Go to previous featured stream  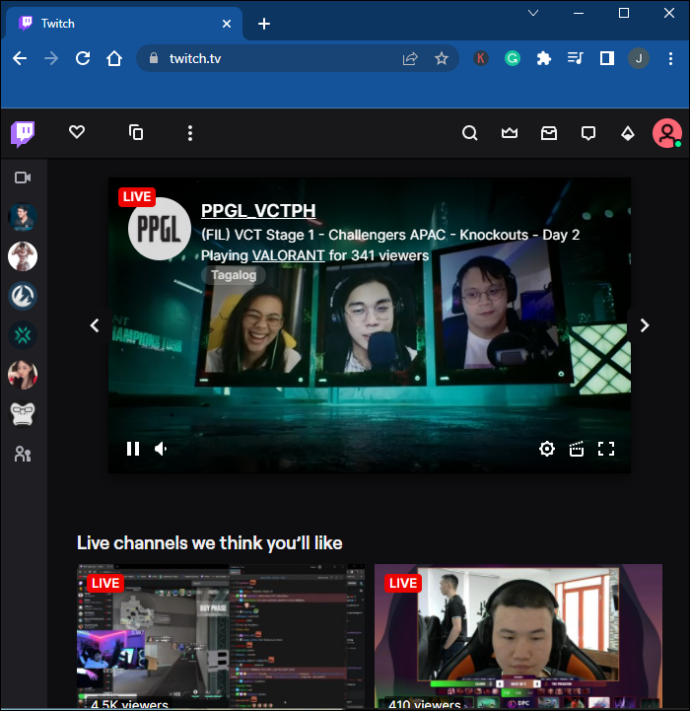coord(94,325)
